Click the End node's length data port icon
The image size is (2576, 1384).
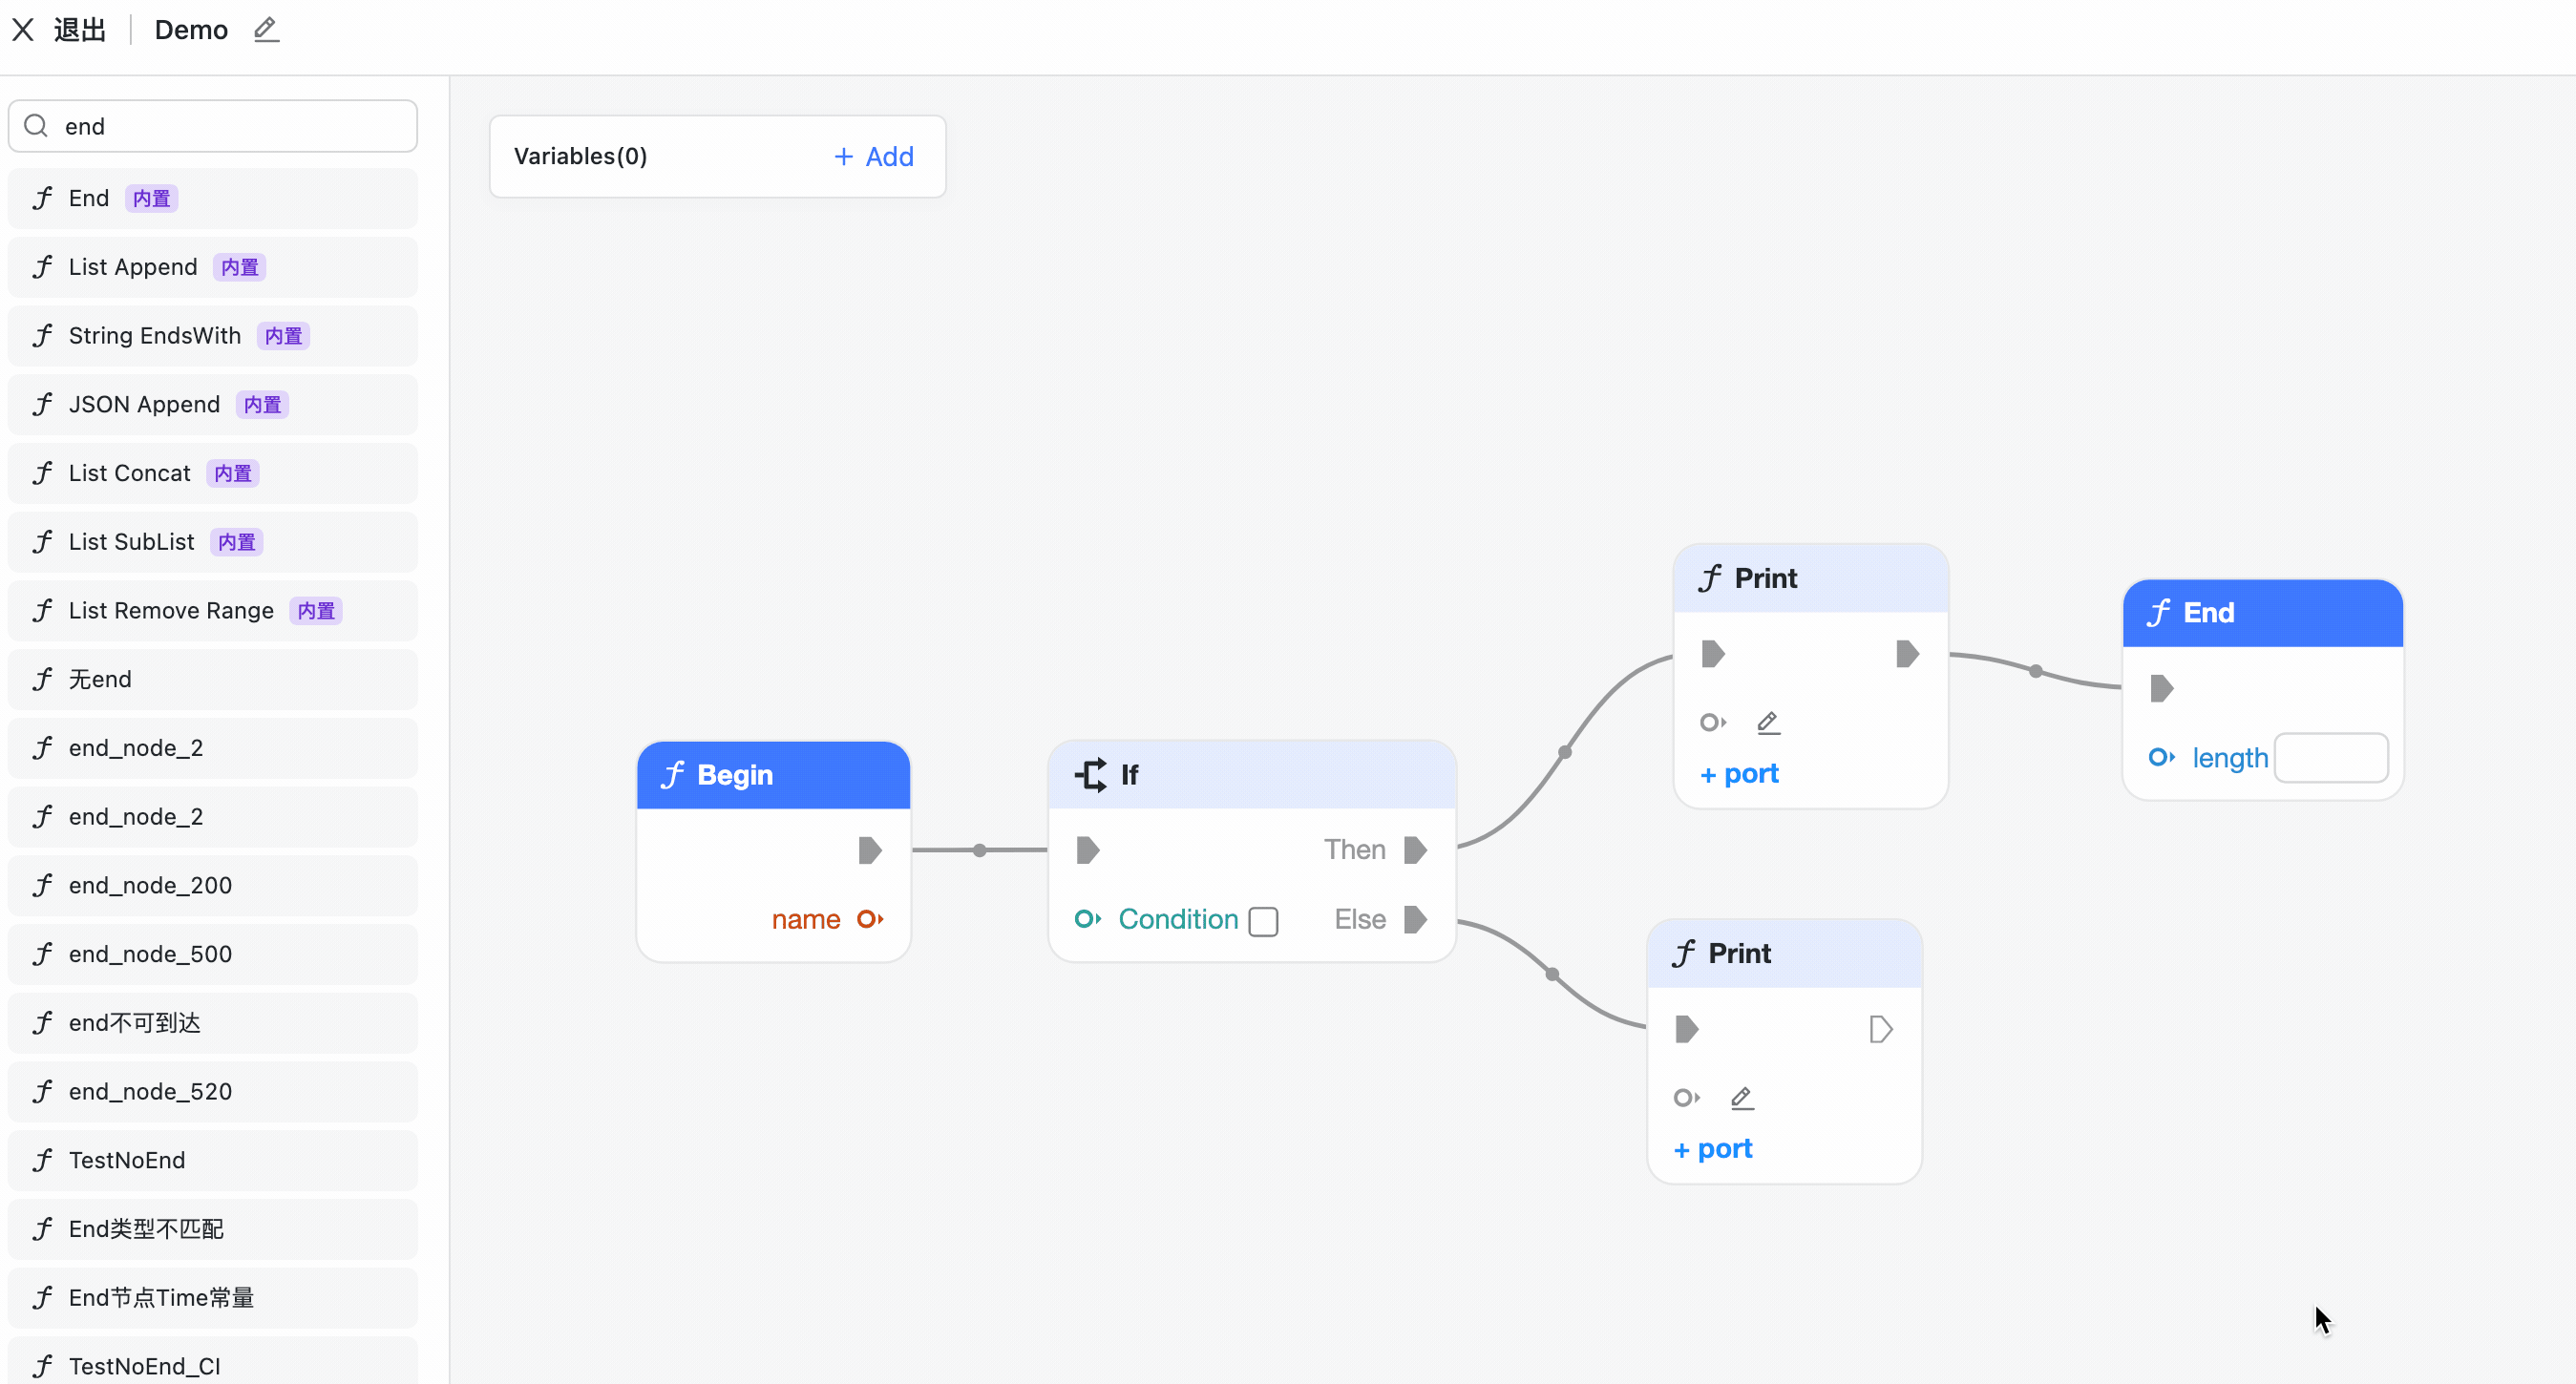tap(2161, 757)
